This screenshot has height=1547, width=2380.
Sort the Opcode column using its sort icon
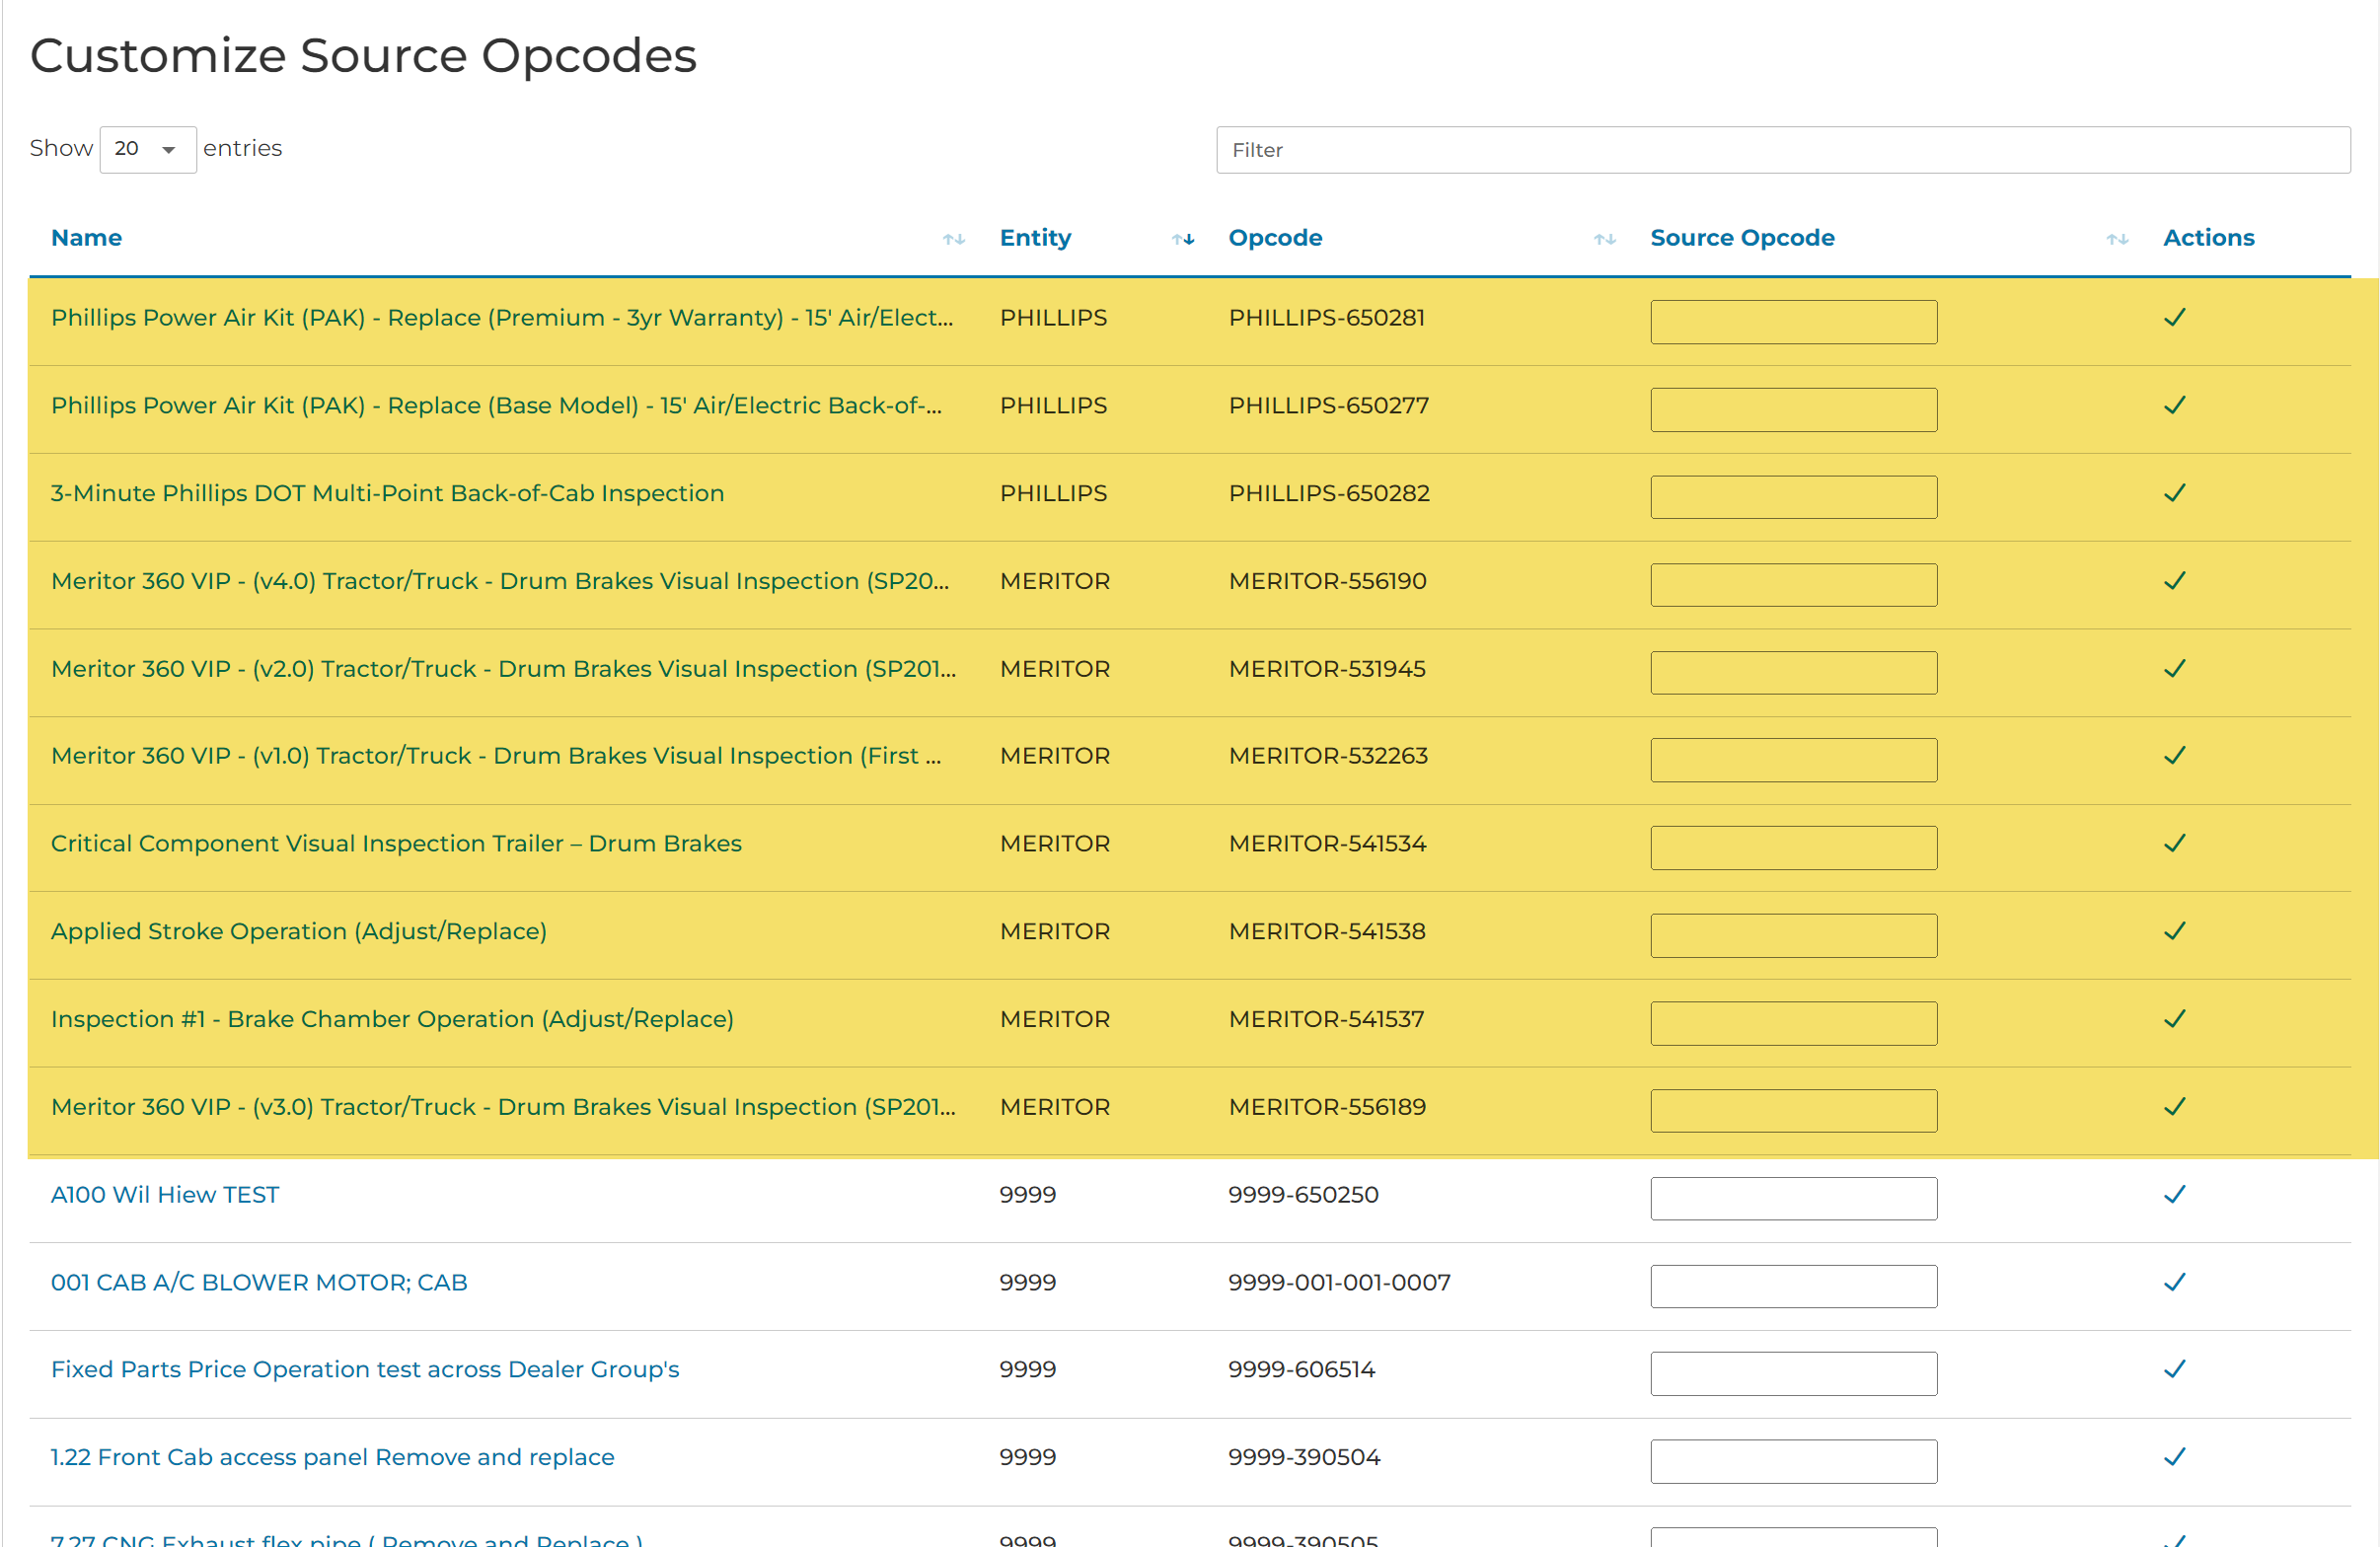(x=1606, y=239)
